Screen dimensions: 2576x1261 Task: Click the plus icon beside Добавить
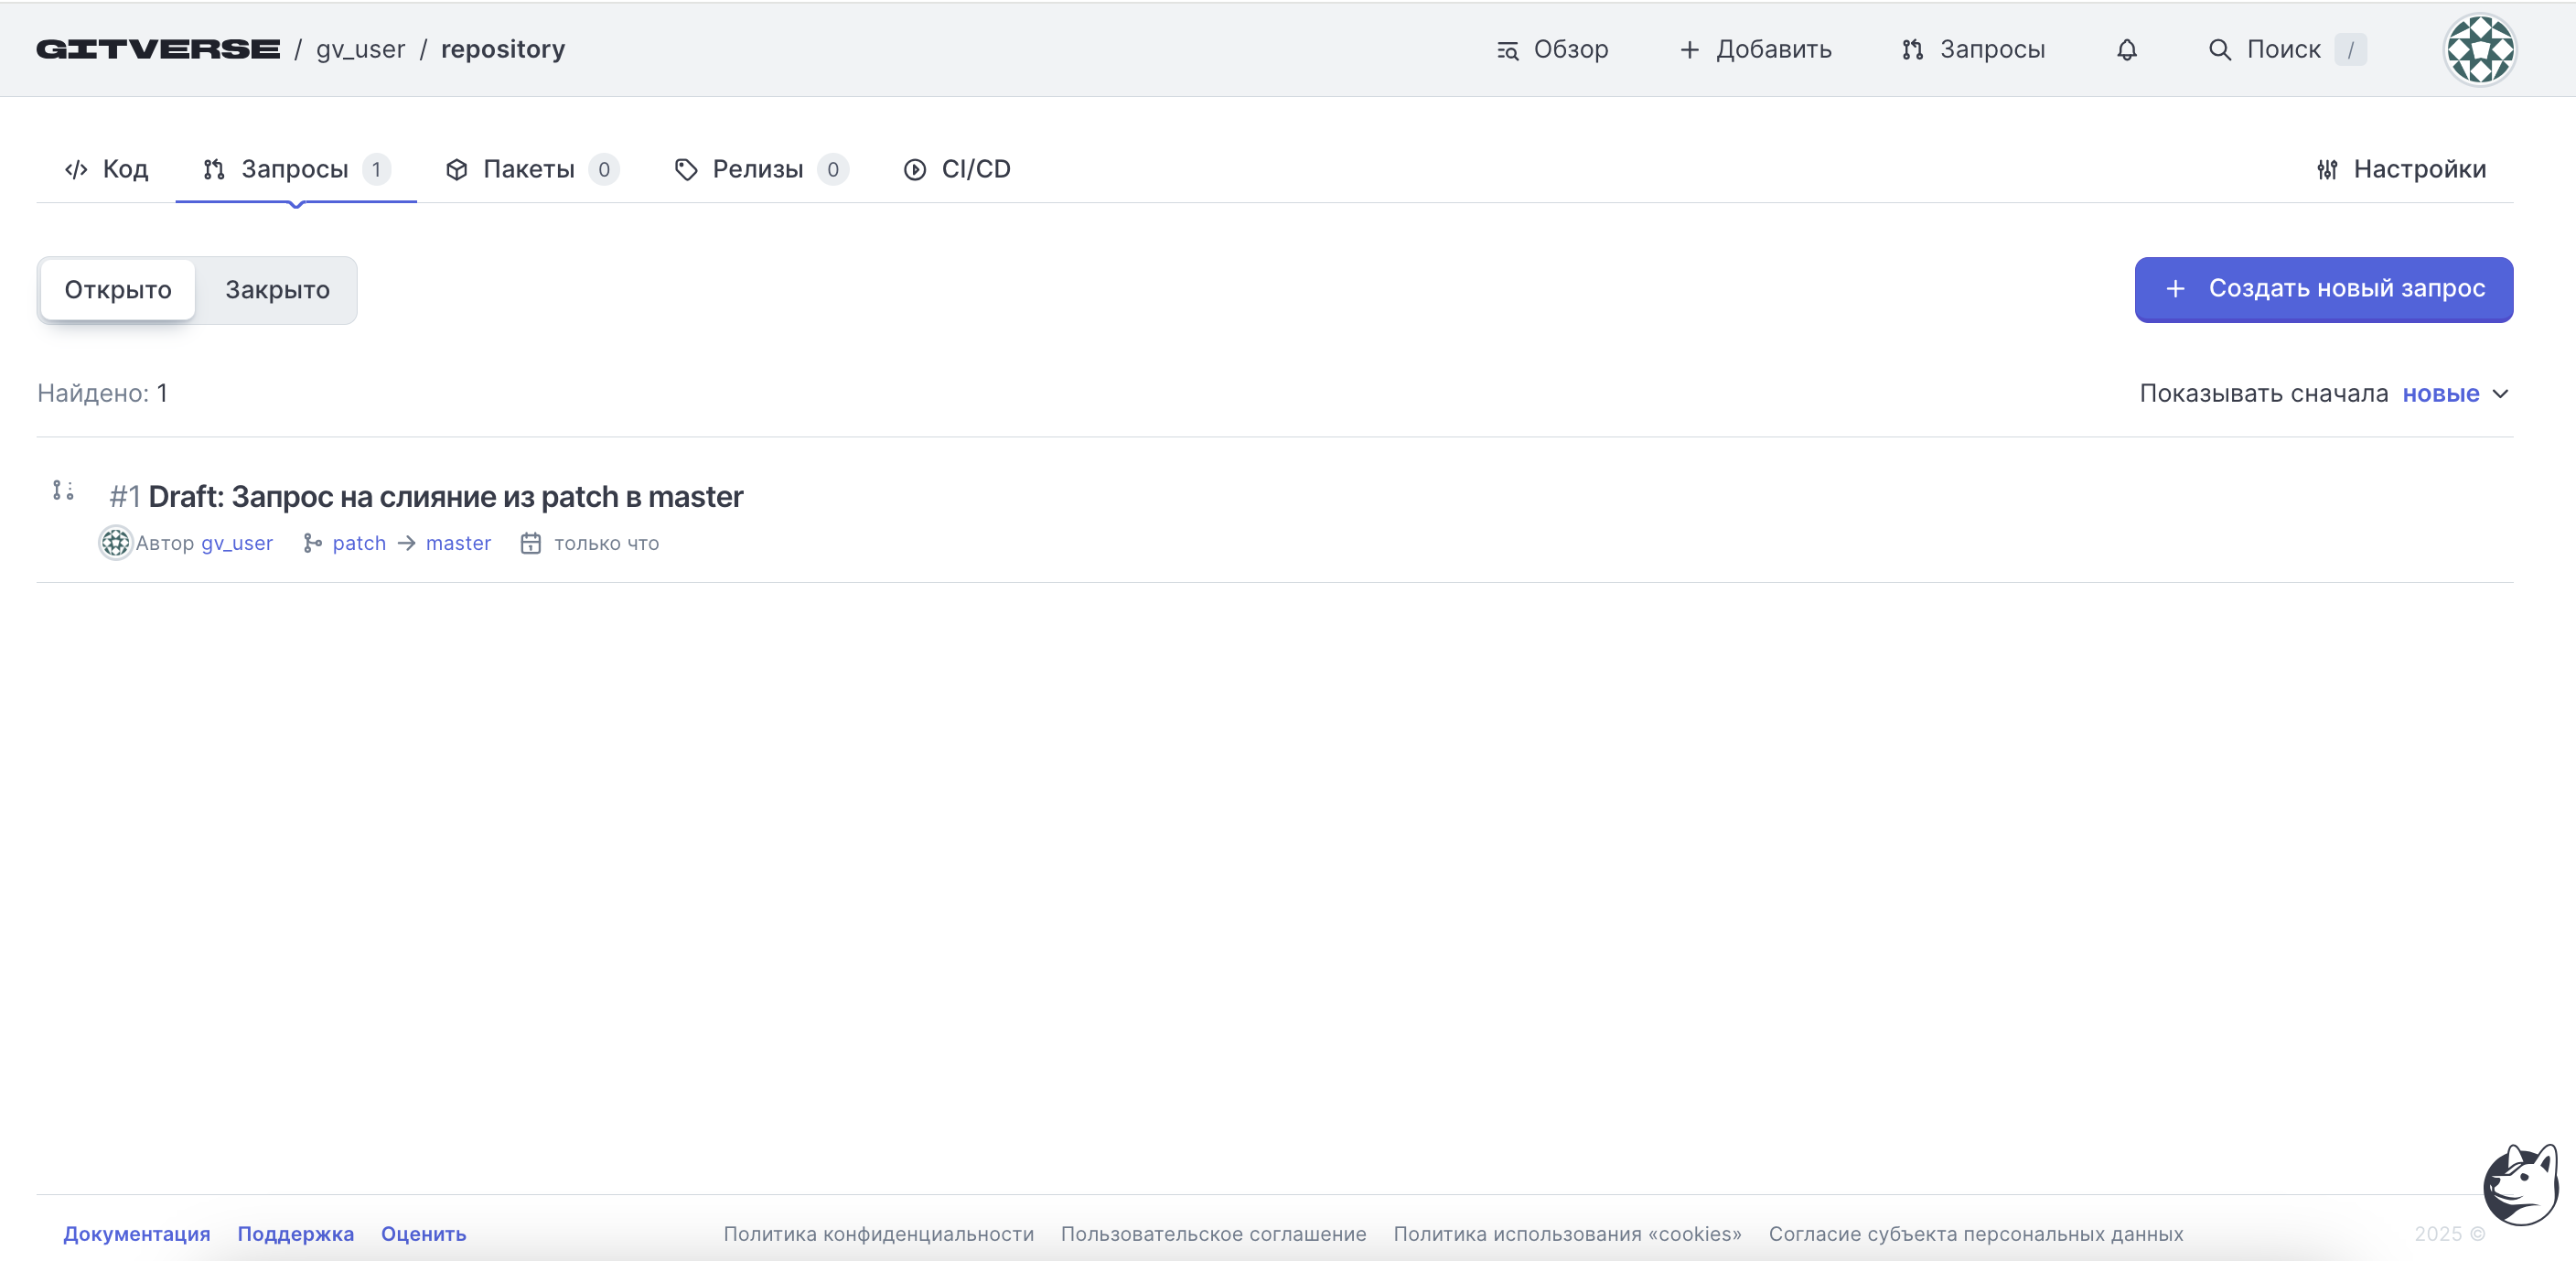1689,49
